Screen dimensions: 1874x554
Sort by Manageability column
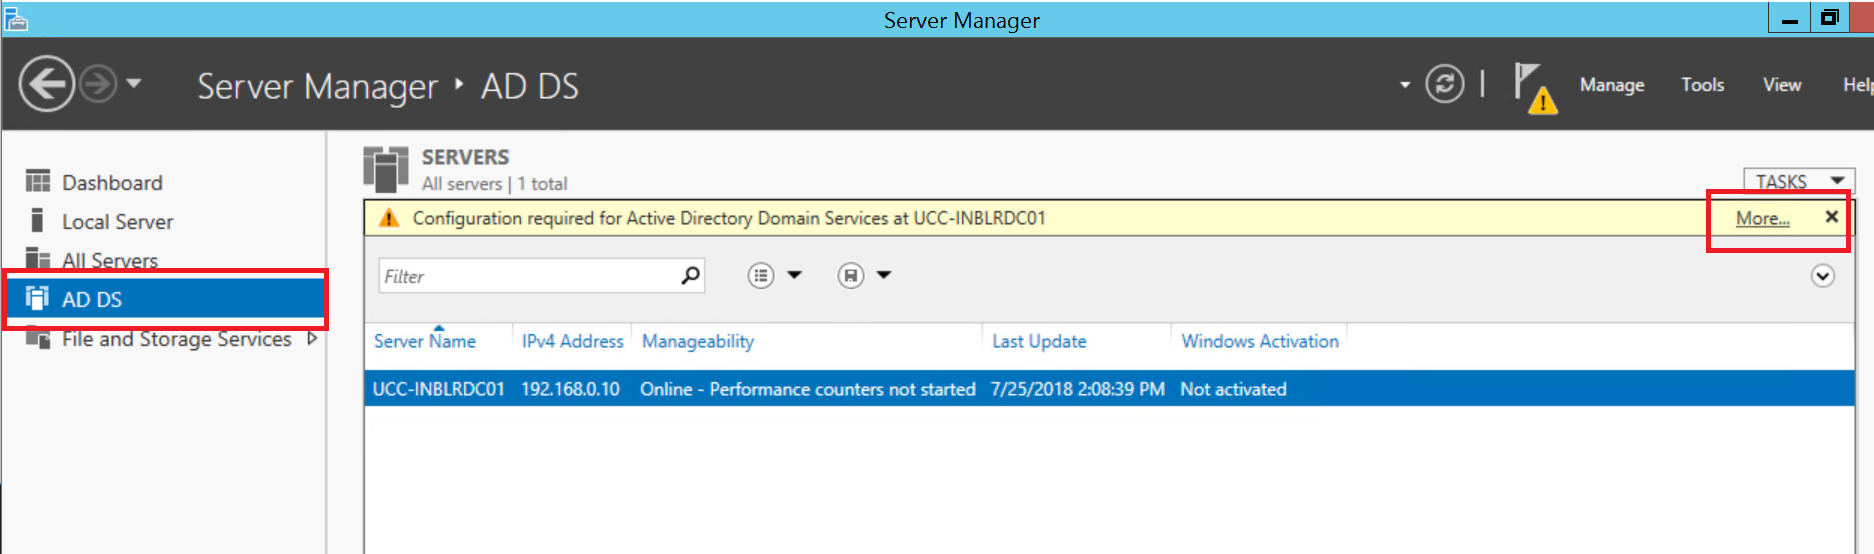coord(698,341)
